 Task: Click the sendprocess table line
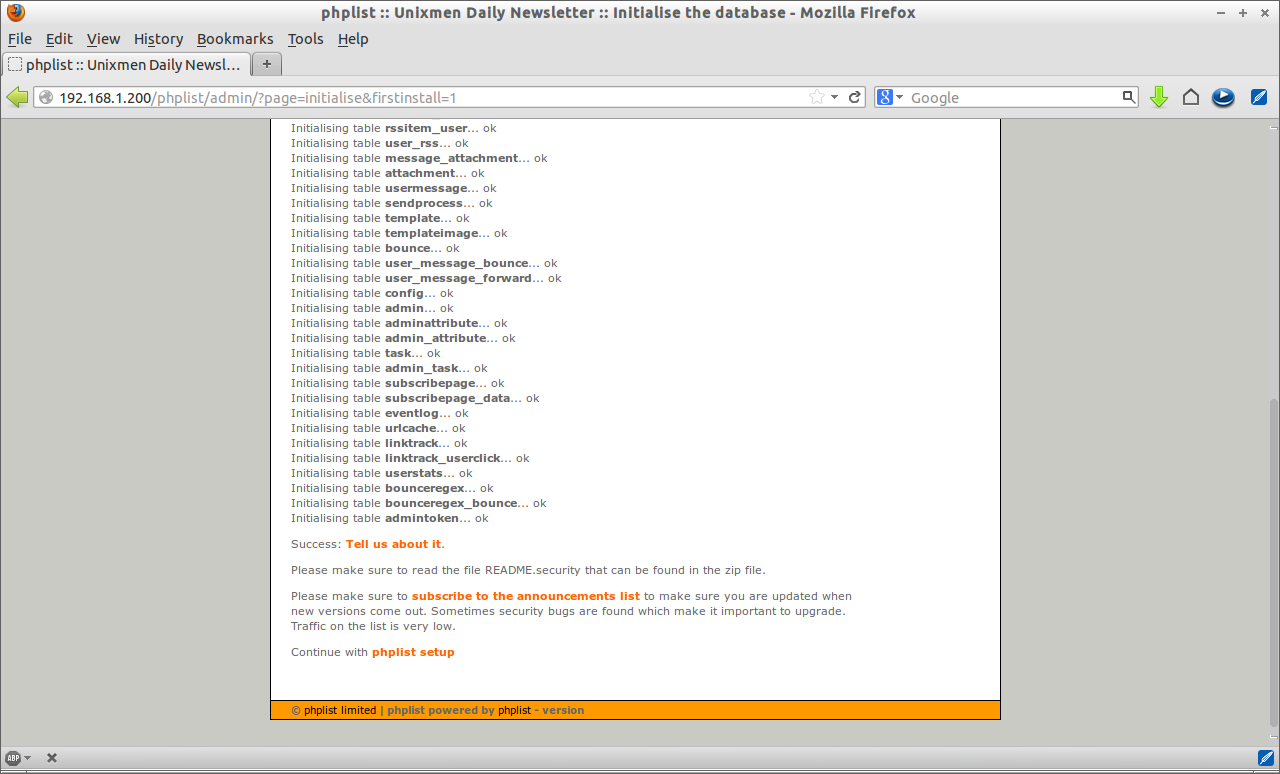[392, 203]
